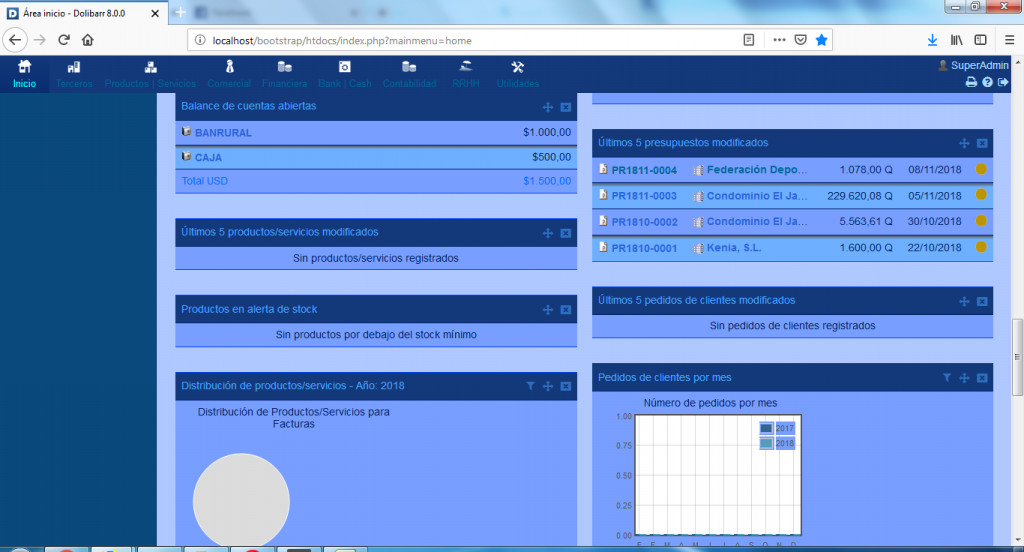
Task: Close the Balance de cuentas abiertas box
Action: pyautogui.click(x=566, y=107)
